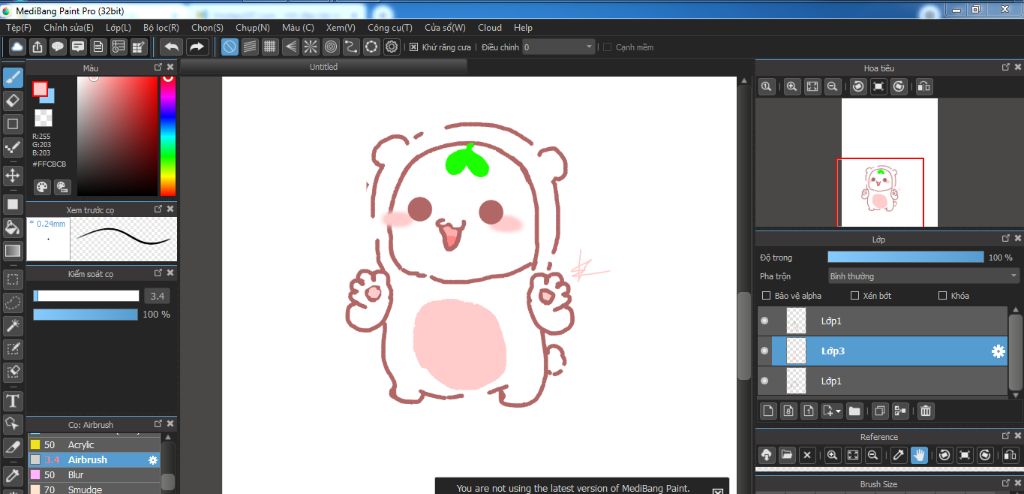The image size is (1024, 494).
Task: Open snap settings gear icon
Action: point(392,47)
